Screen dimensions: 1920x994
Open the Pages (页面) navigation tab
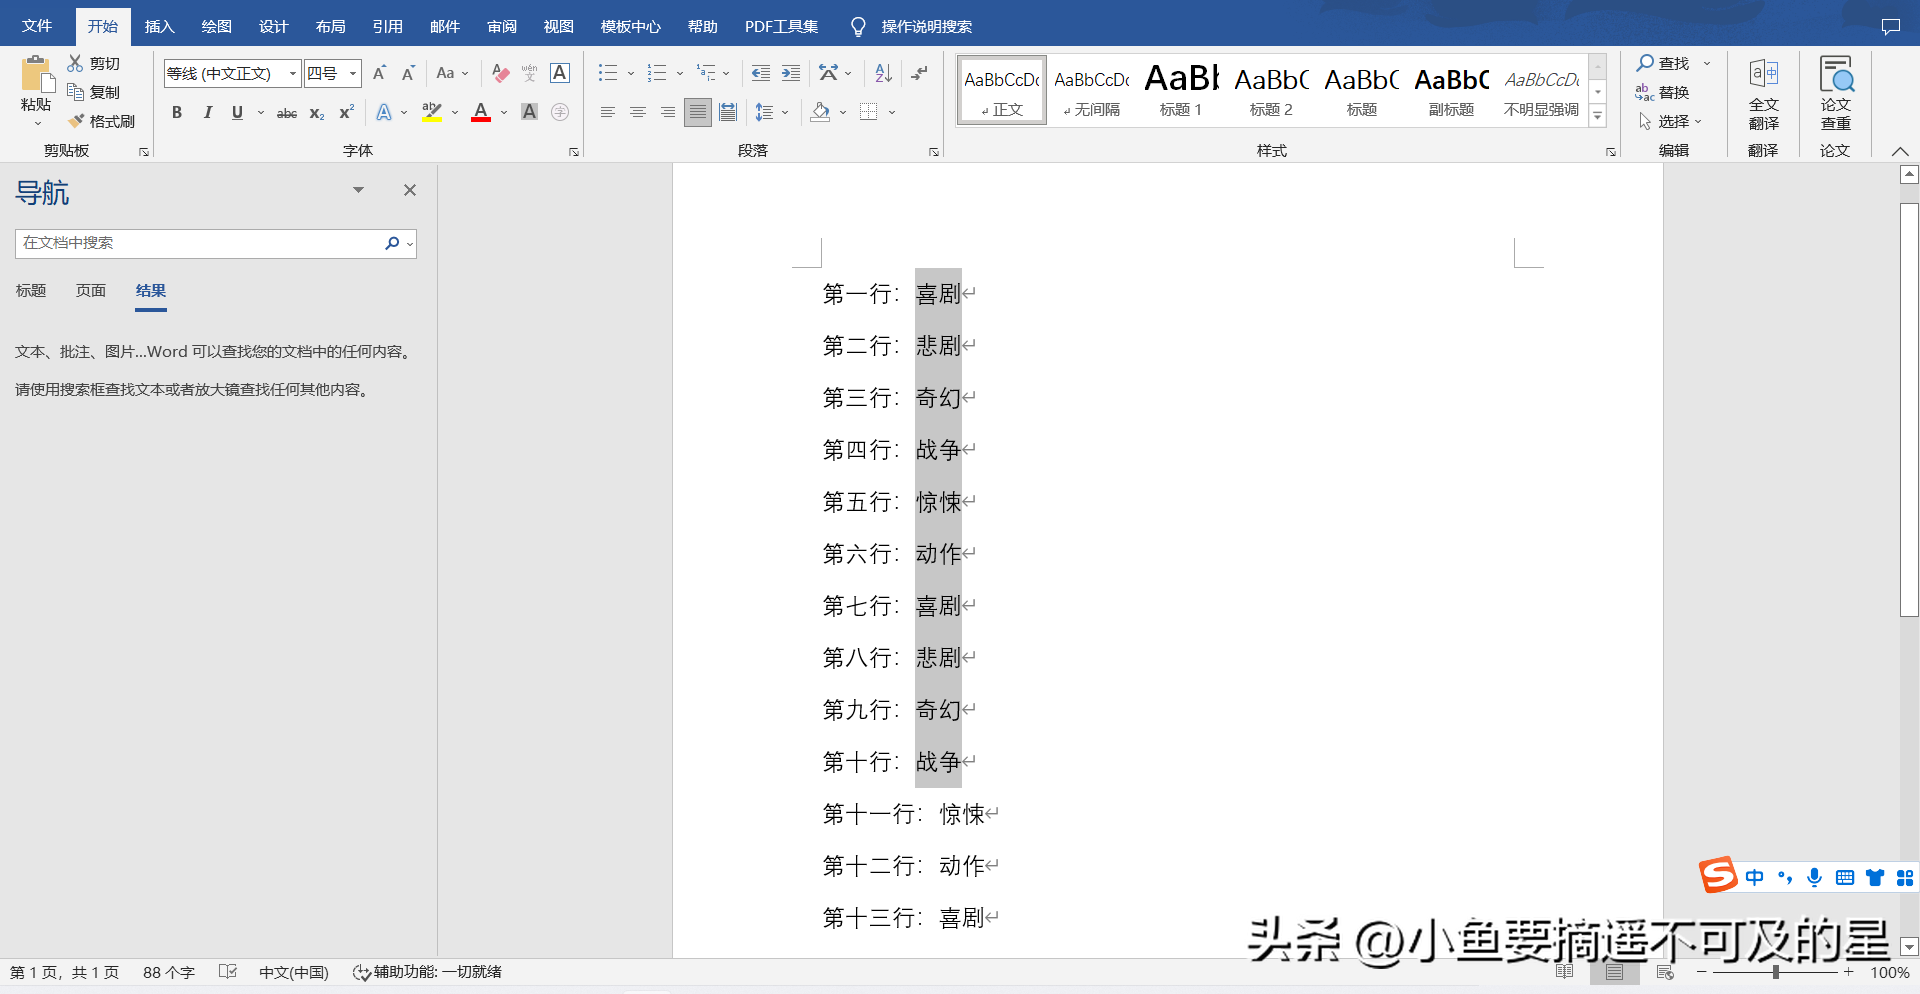click(x=91, y=290)
